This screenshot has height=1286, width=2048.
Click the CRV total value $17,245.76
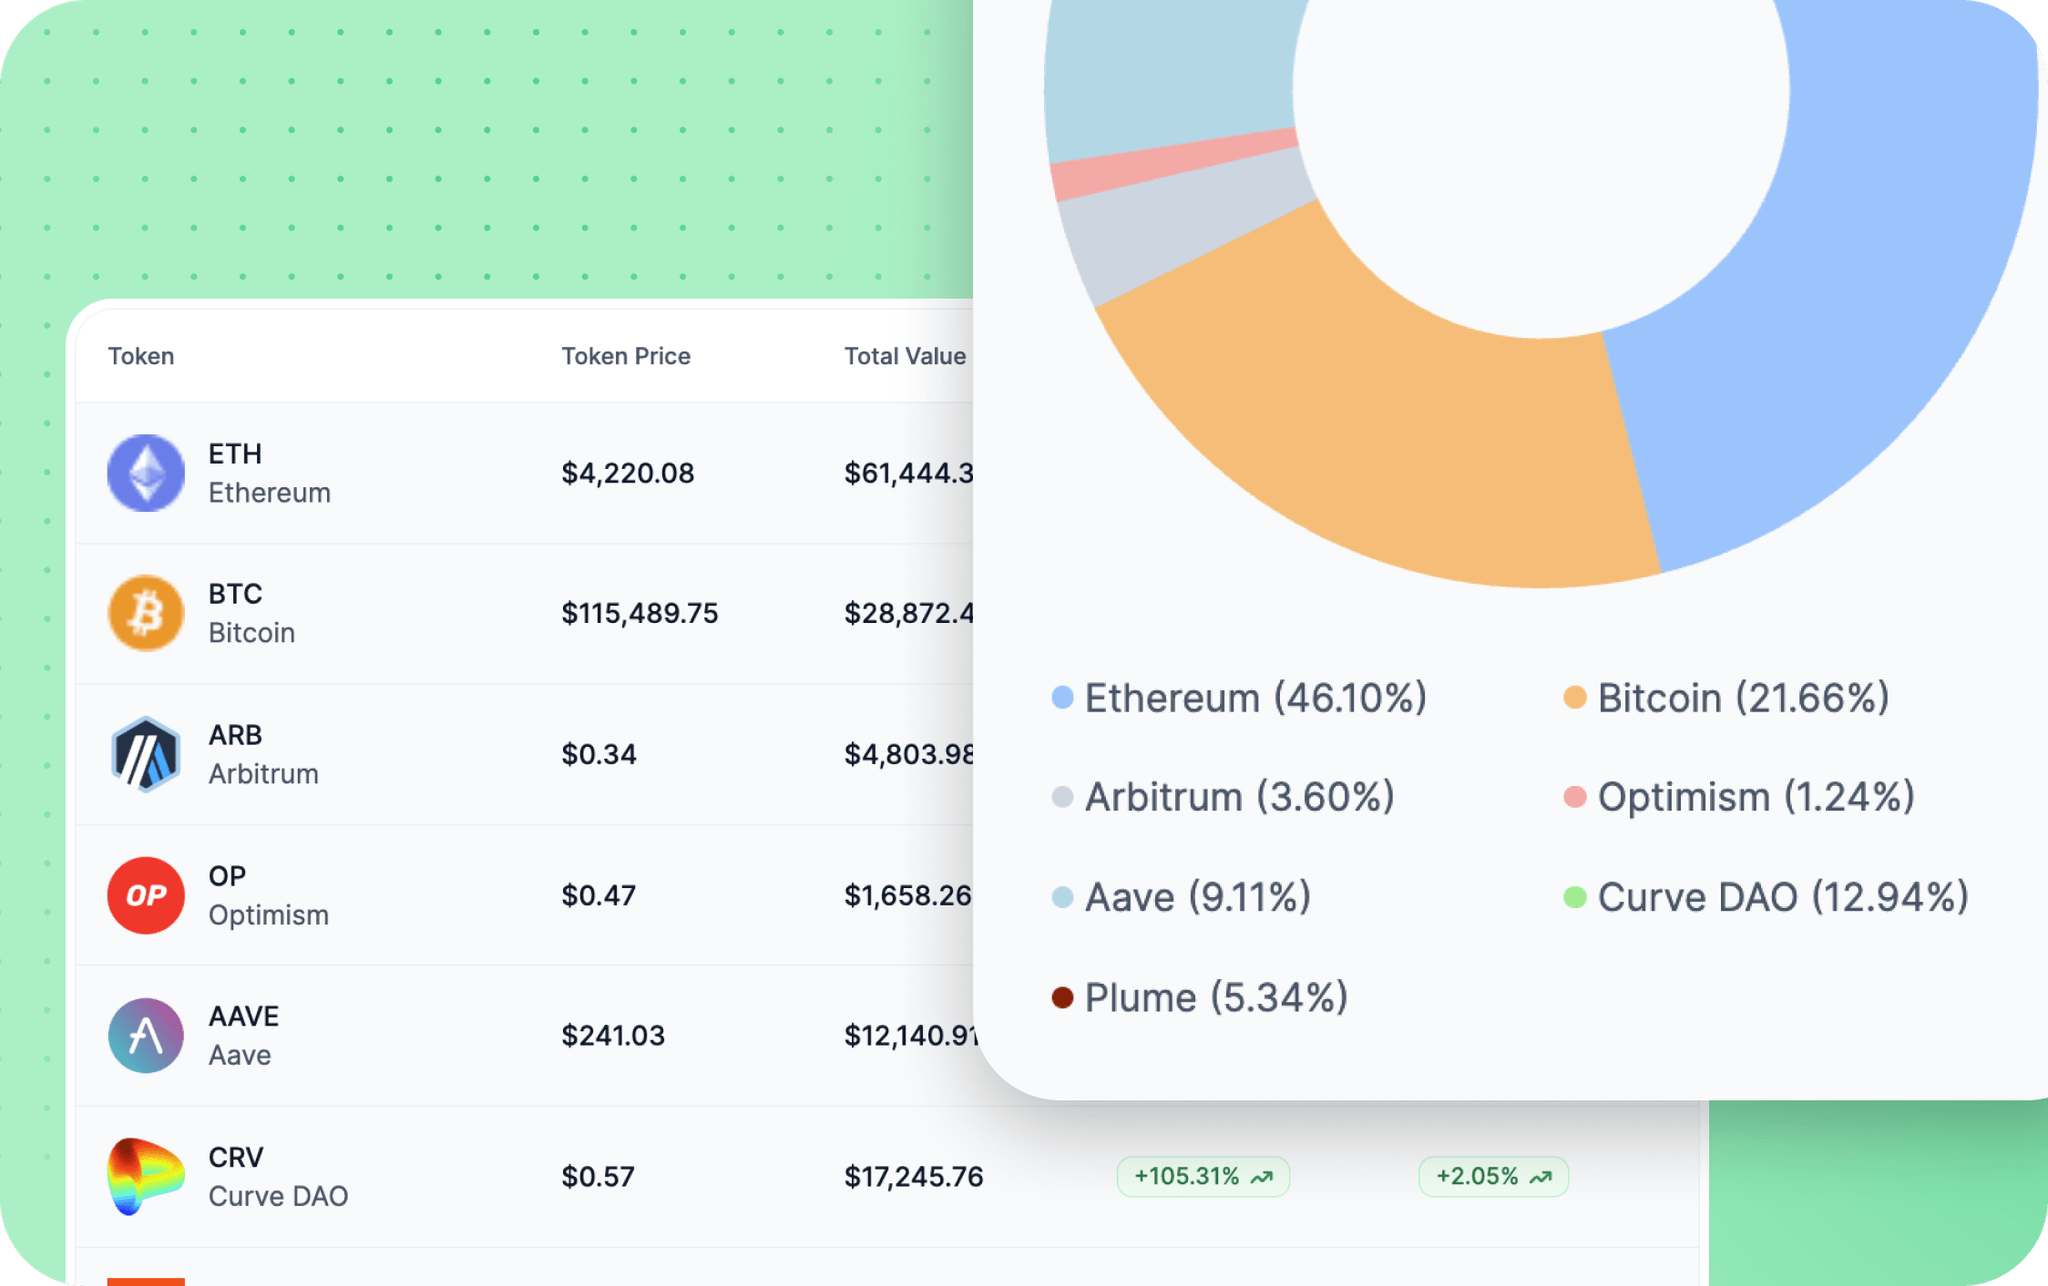click(914, 1176)
